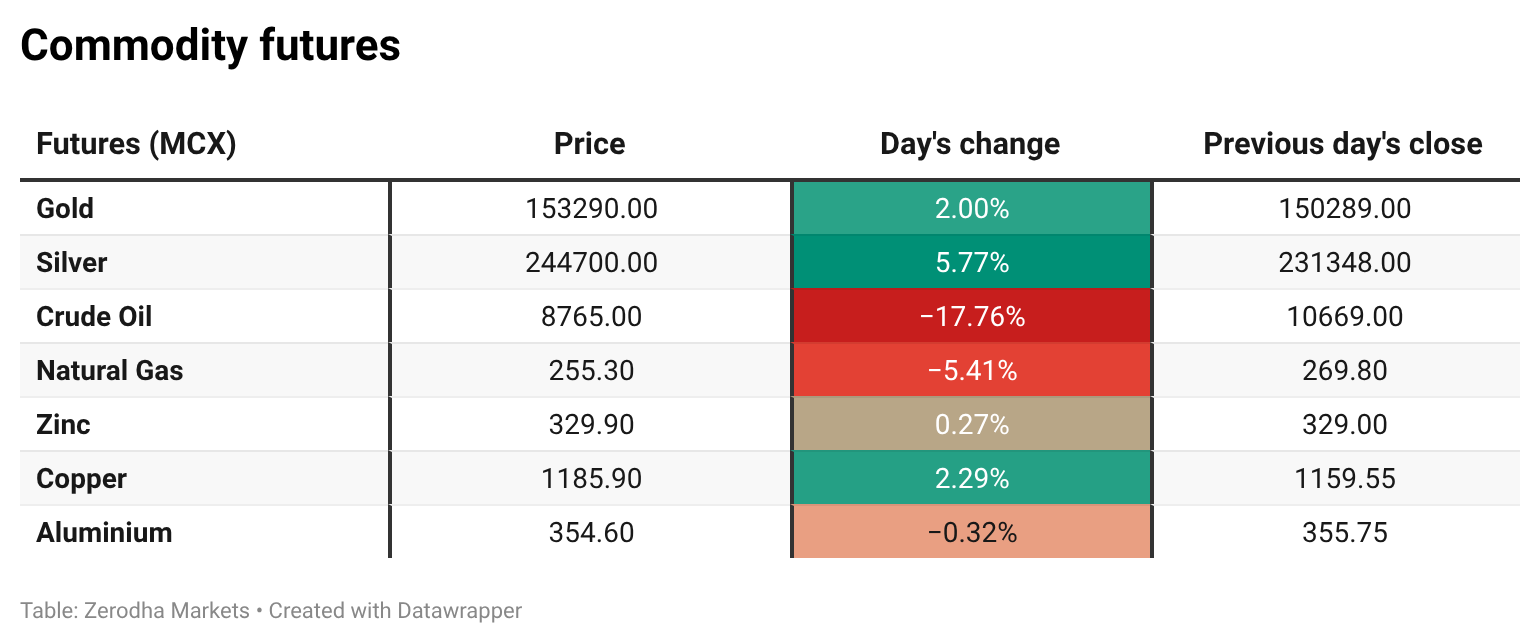The height and width of the screenshot is (644, 1540).
Task: Select the "Futures (MCX)" column header
Action: 136,144
